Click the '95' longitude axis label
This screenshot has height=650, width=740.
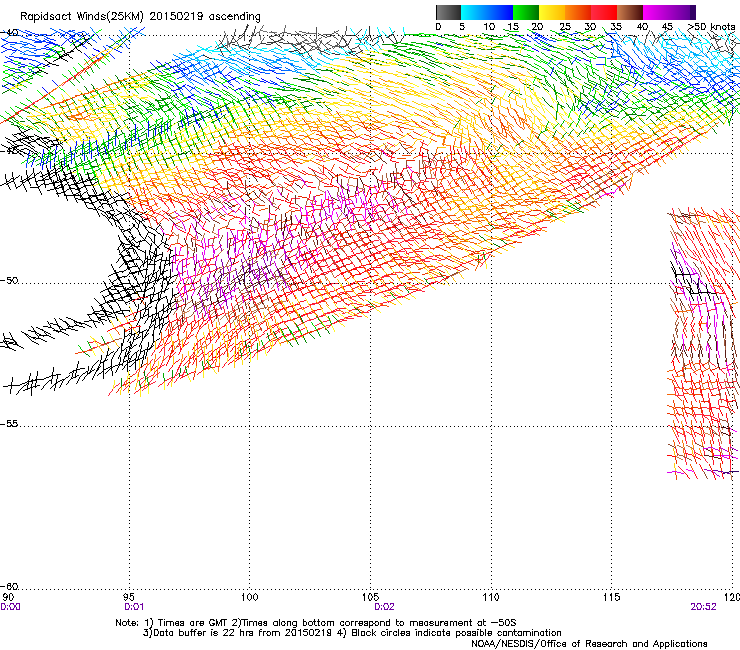pyautogui.click(x=129, y=598)
